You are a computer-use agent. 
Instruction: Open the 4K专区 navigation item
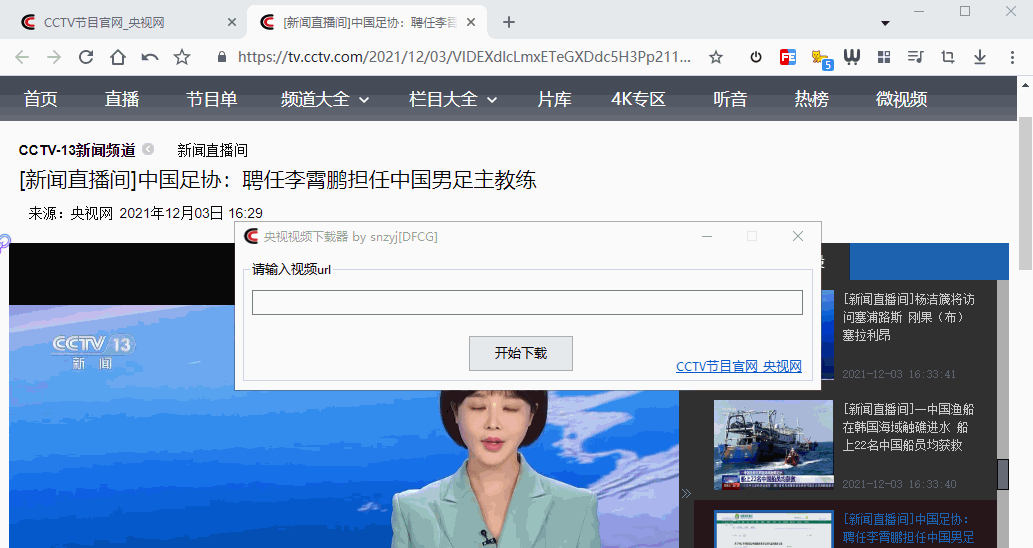pos(638,99)
